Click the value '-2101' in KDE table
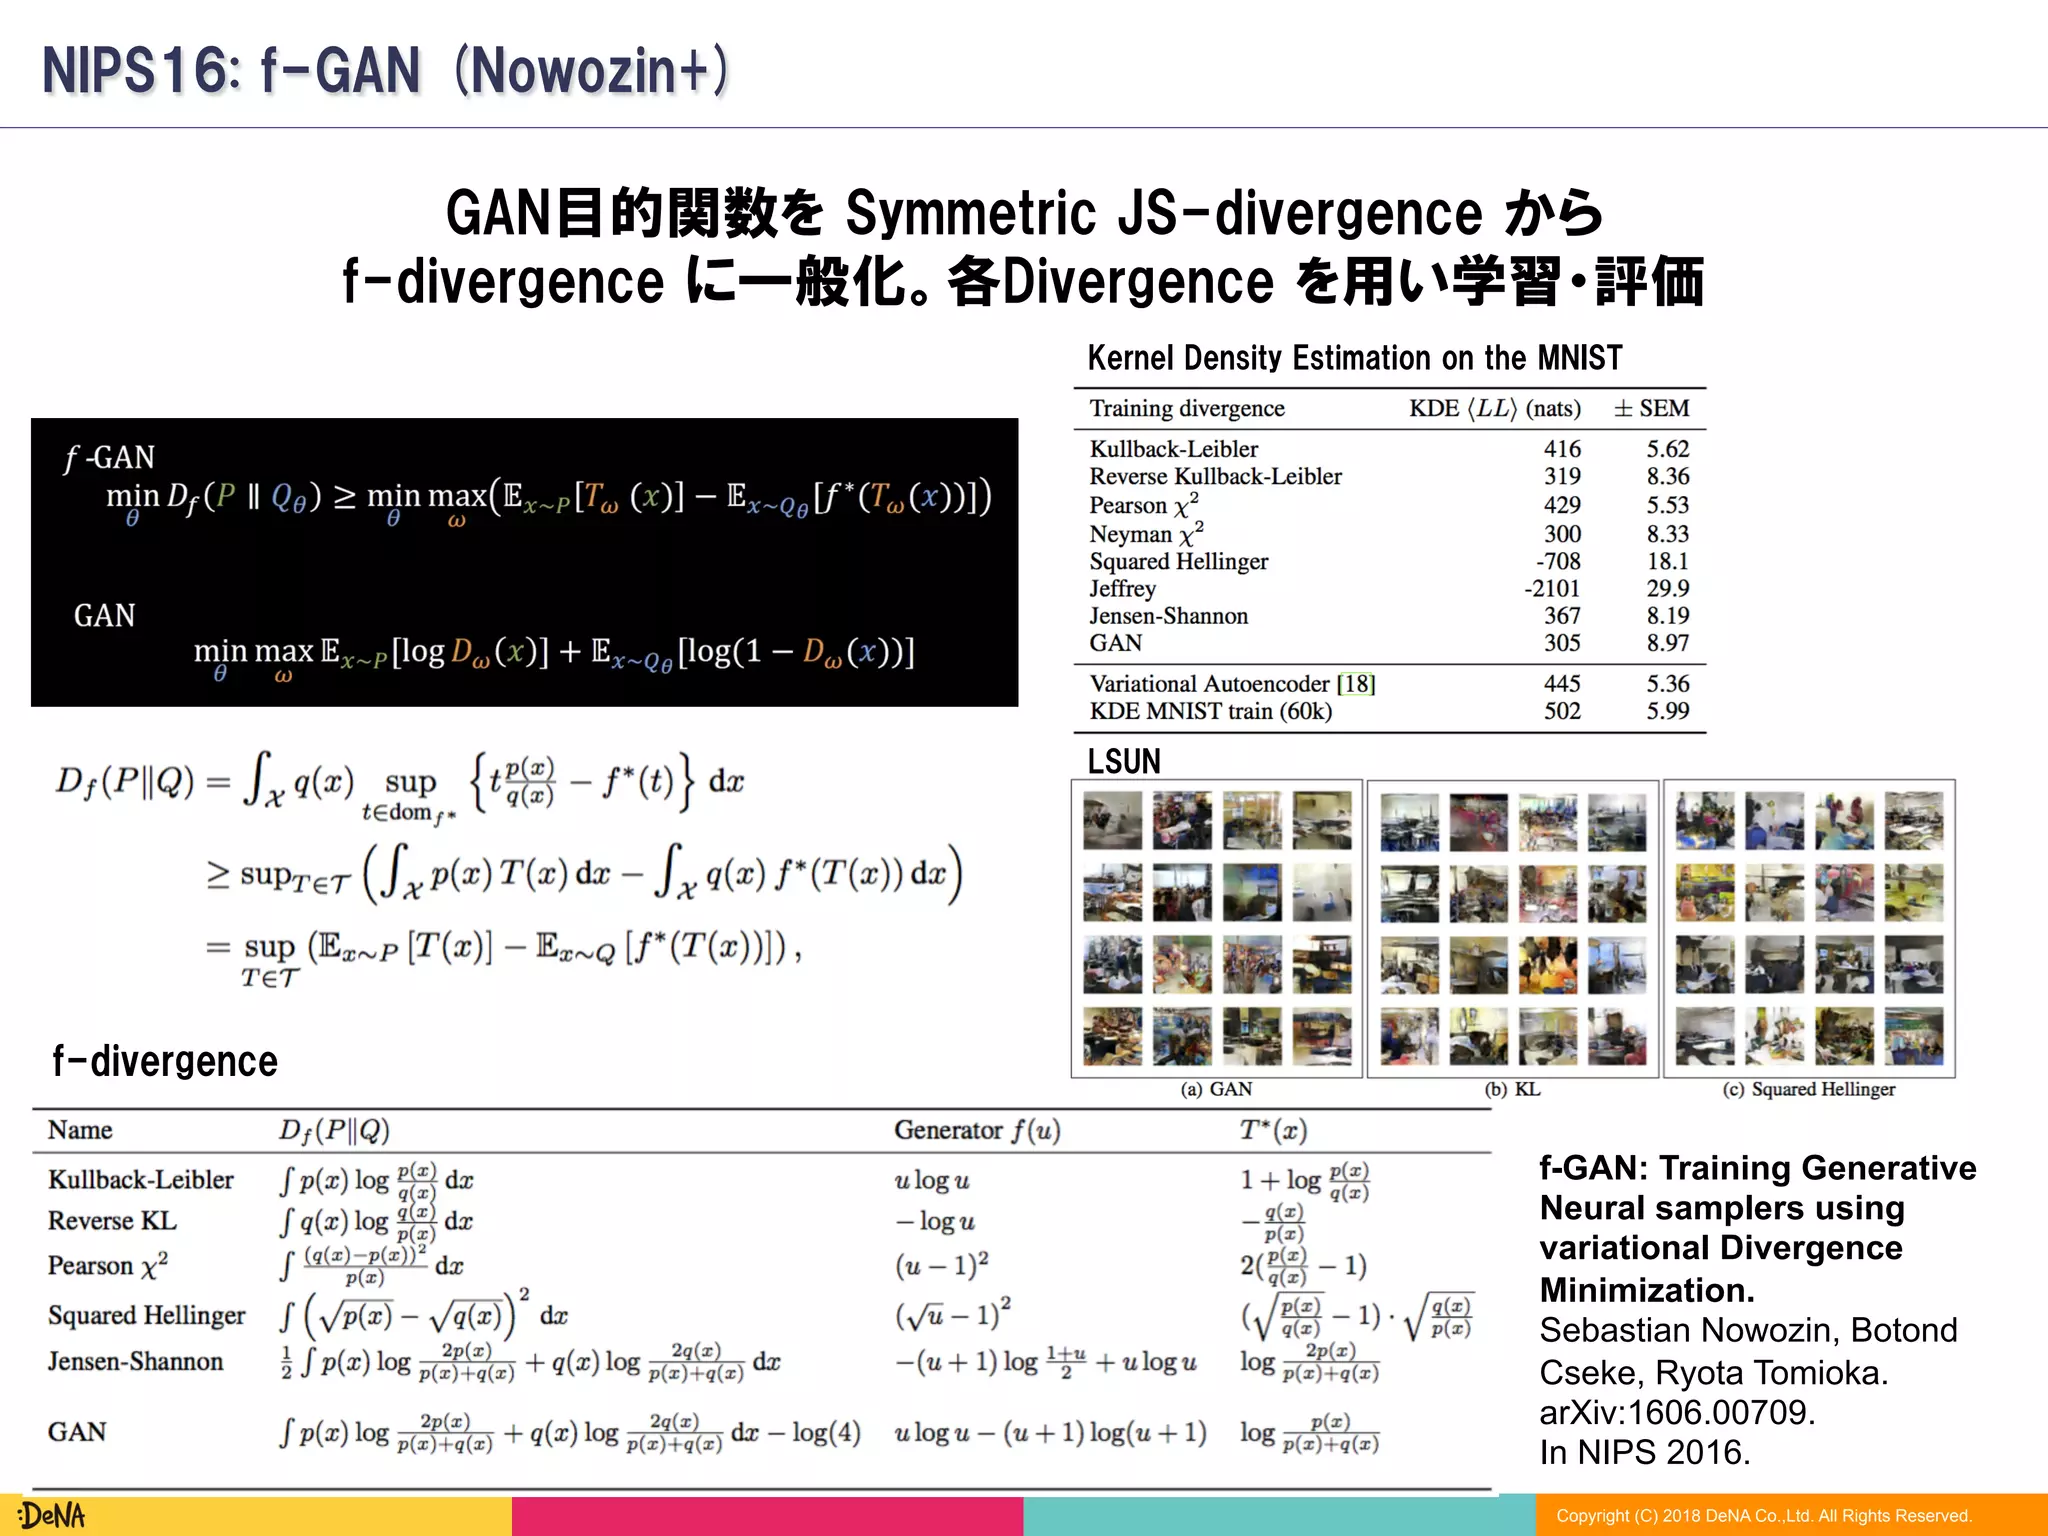 pos(1552,589)
